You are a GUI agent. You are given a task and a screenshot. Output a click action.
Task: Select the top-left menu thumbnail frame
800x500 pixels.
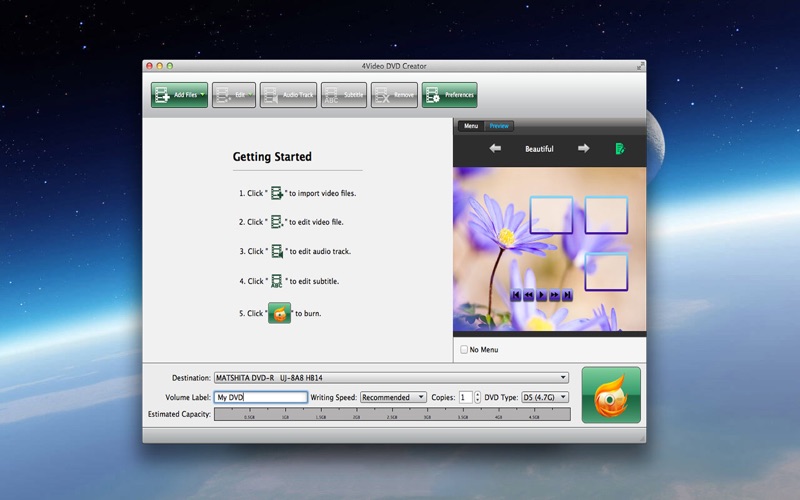pyautogui.click(x=552, y=215)
